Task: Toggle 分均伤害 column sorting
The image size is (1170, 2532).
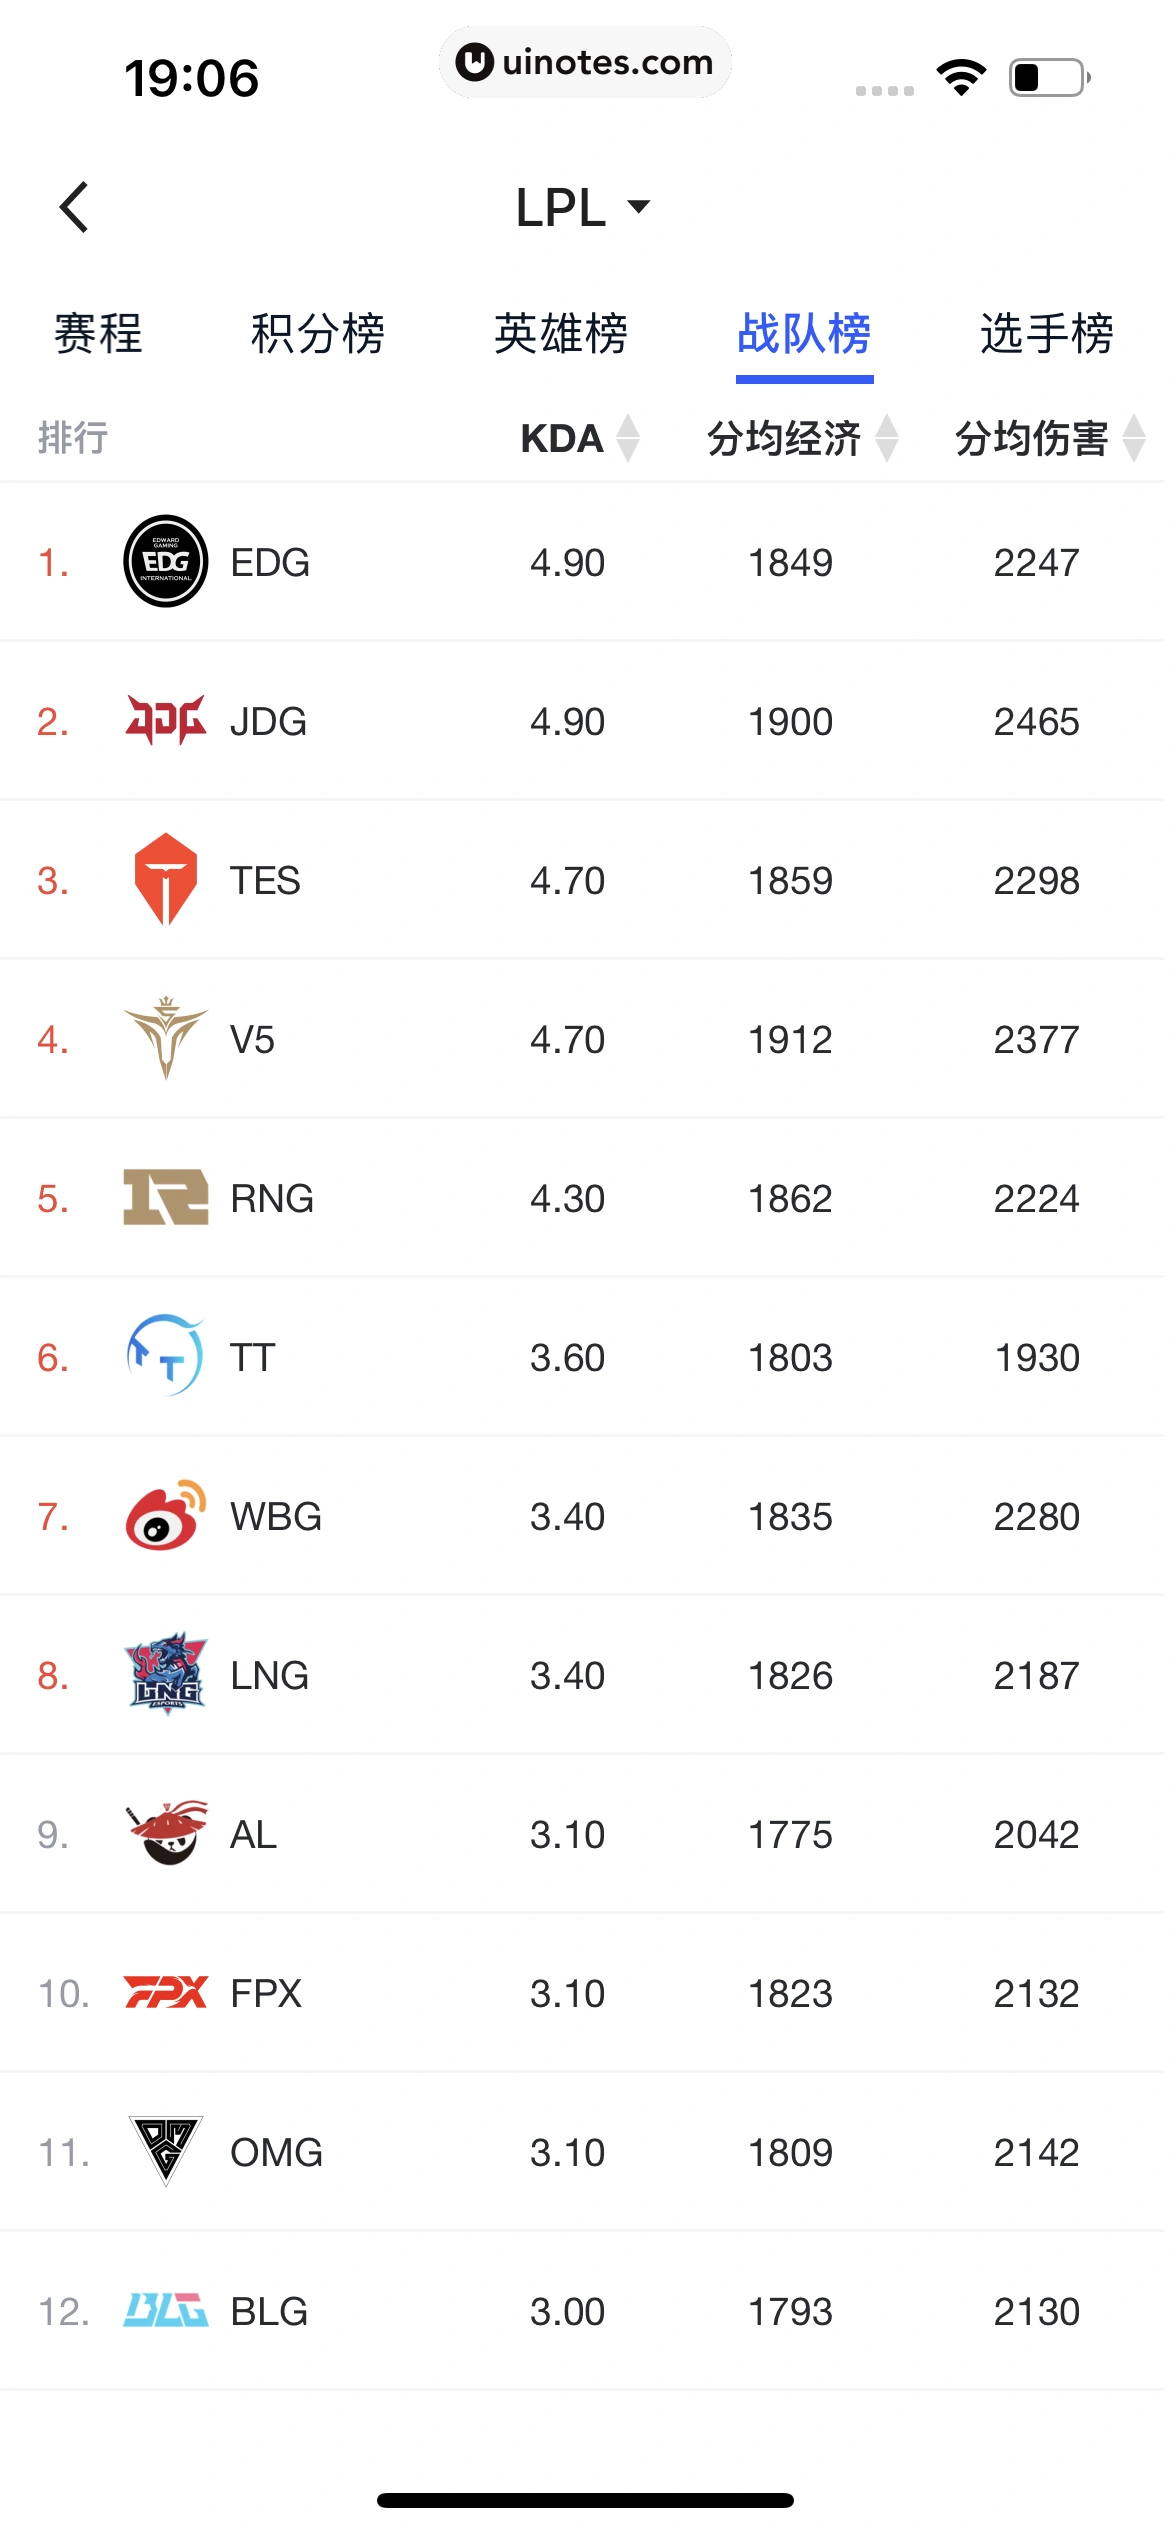Action: pyautogui.click(x=1050, y=438)
